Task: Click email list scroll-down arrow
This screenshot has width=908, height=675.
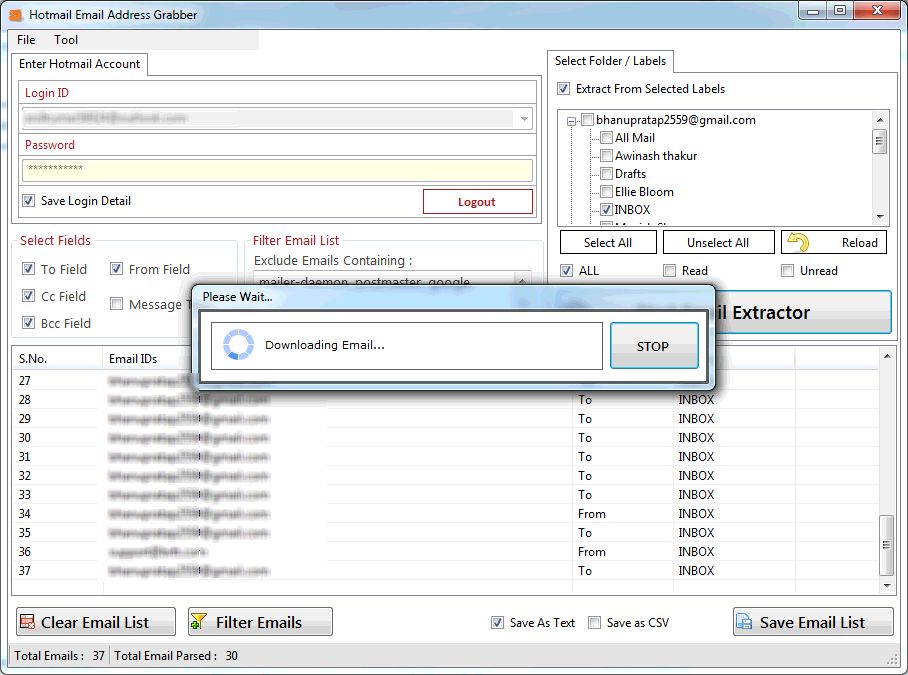Action: pyautogui.click(x=887, y=586)
